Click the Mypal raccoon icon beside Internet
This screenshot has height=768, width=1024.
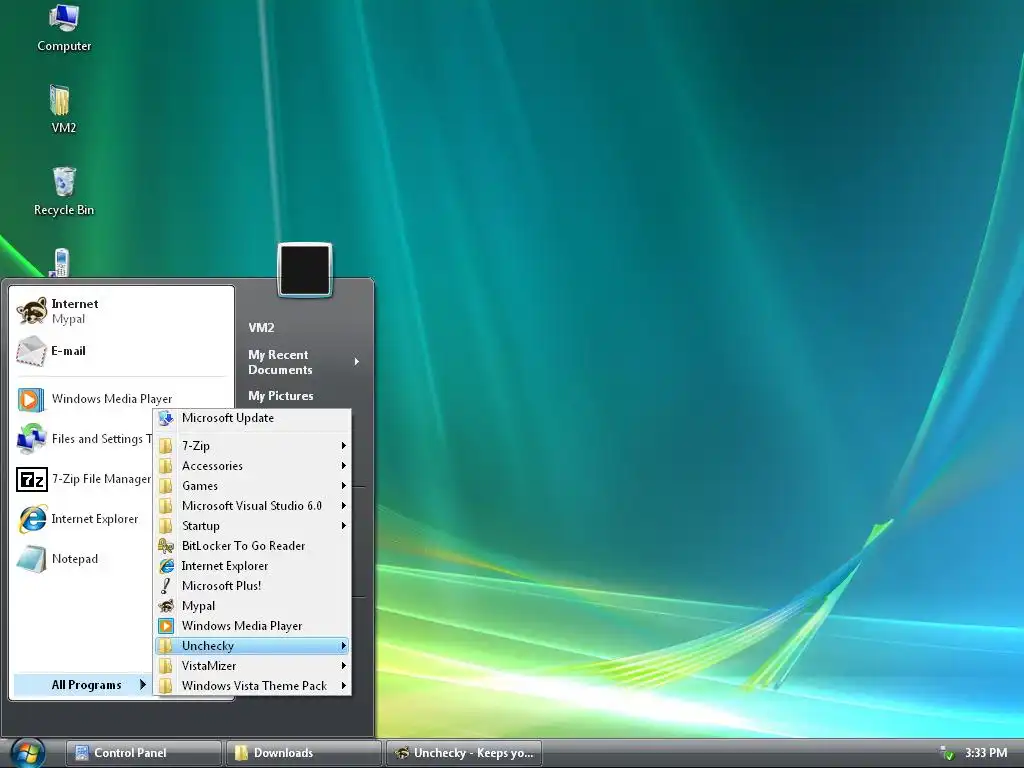[x=32, y=310]
